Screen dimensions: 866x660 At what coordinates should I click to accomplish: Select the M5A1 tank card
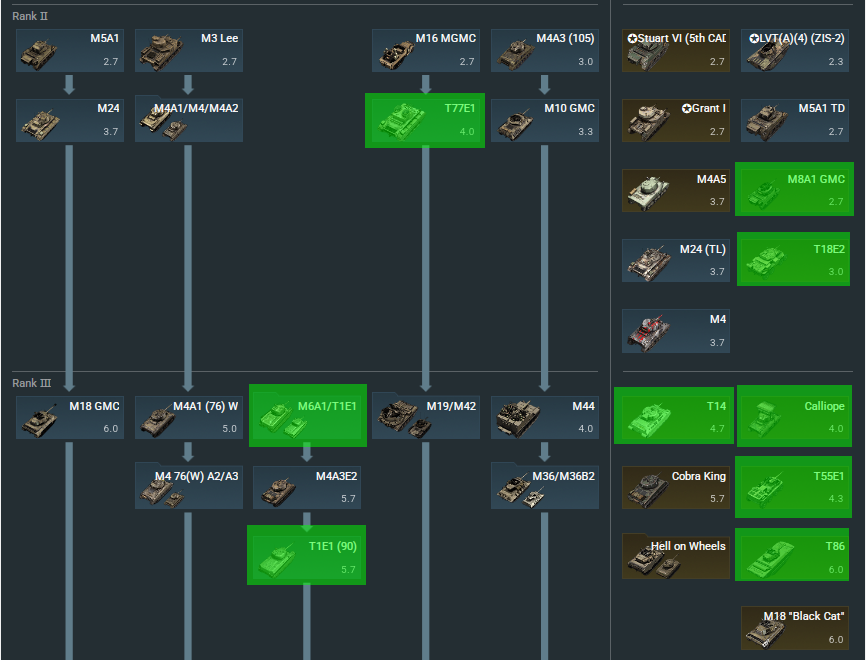coord(70,50)
